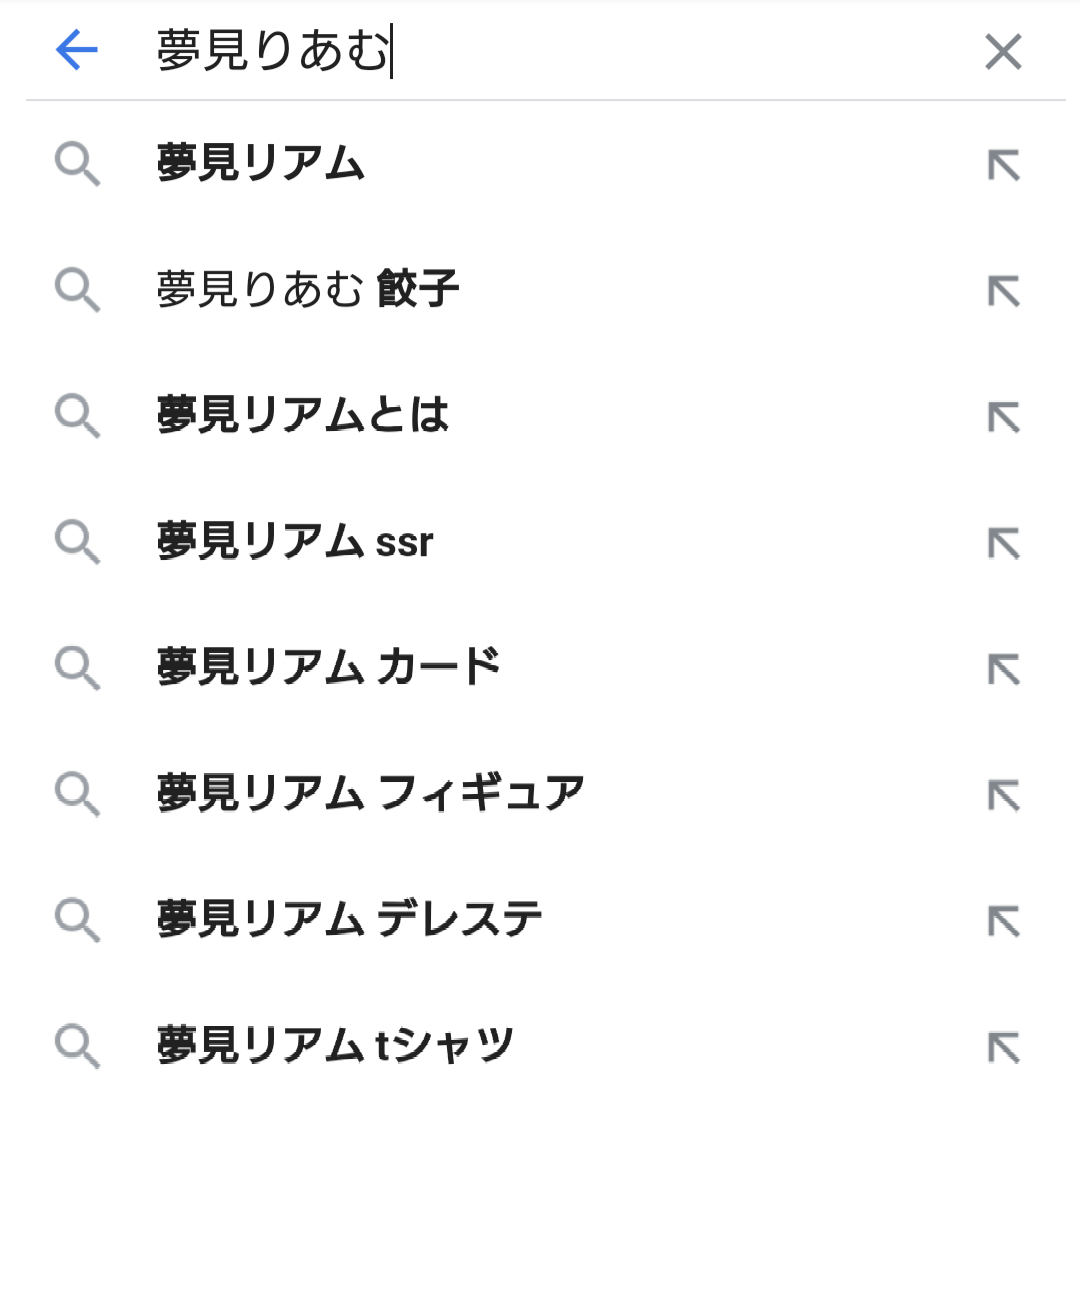Choose the suggestion 夢見リアム デレステ

[350, 920]
